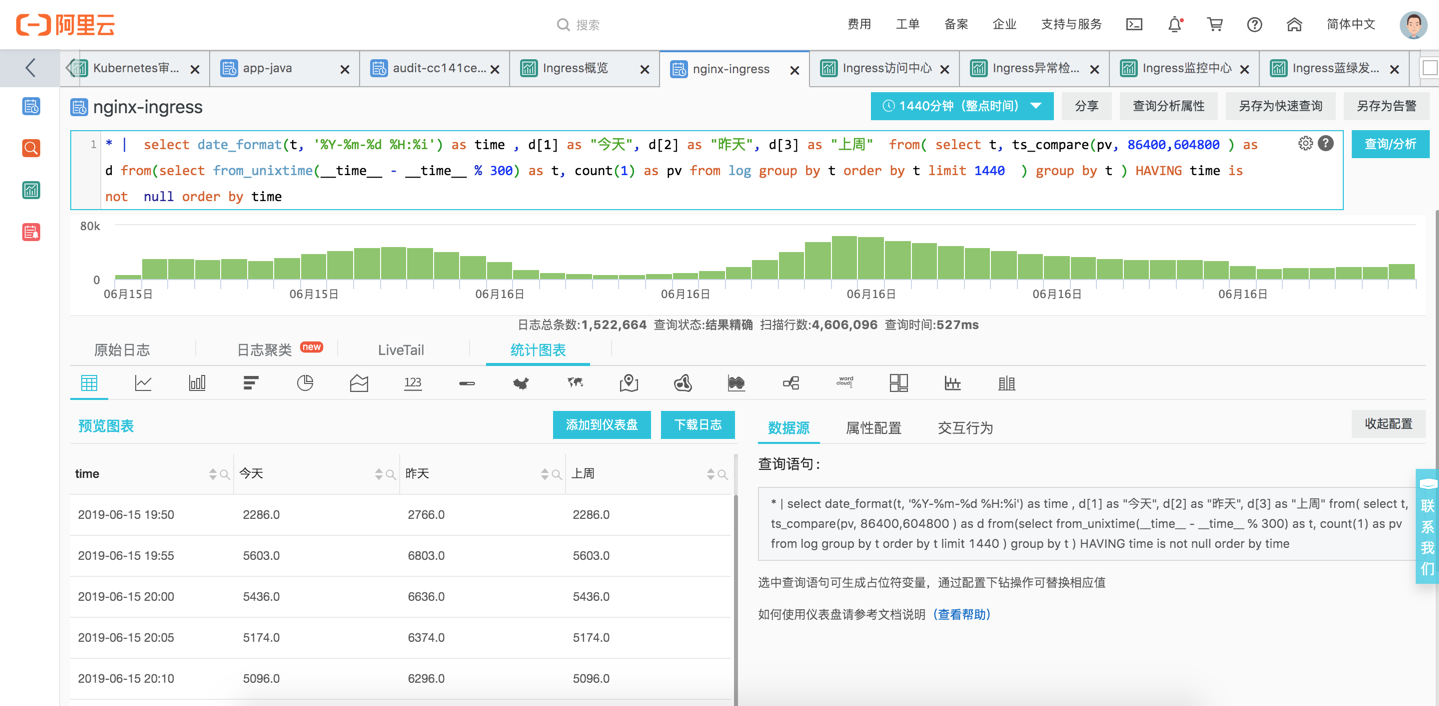The image size is (1439, 706).
Task: Open the shopping cart icon
Action: (x=1215, y=24)
